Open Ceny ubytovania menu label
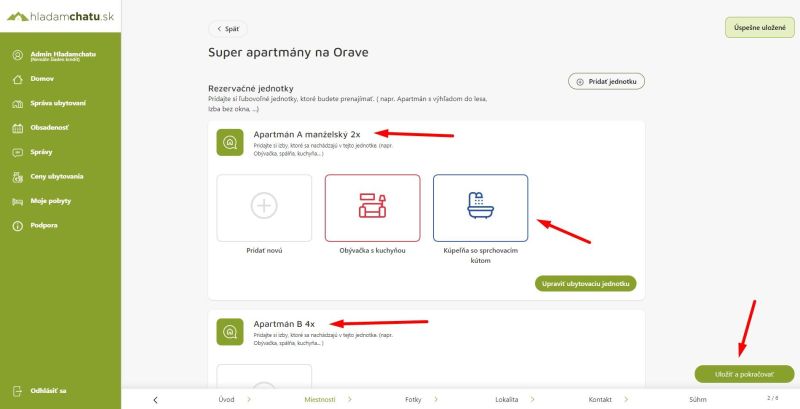 pyautogui.click(x=57, y=176)
